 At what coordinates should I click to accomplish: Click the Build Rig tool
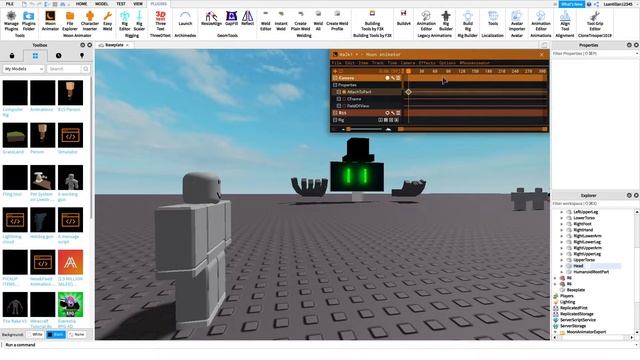(468, 21)
